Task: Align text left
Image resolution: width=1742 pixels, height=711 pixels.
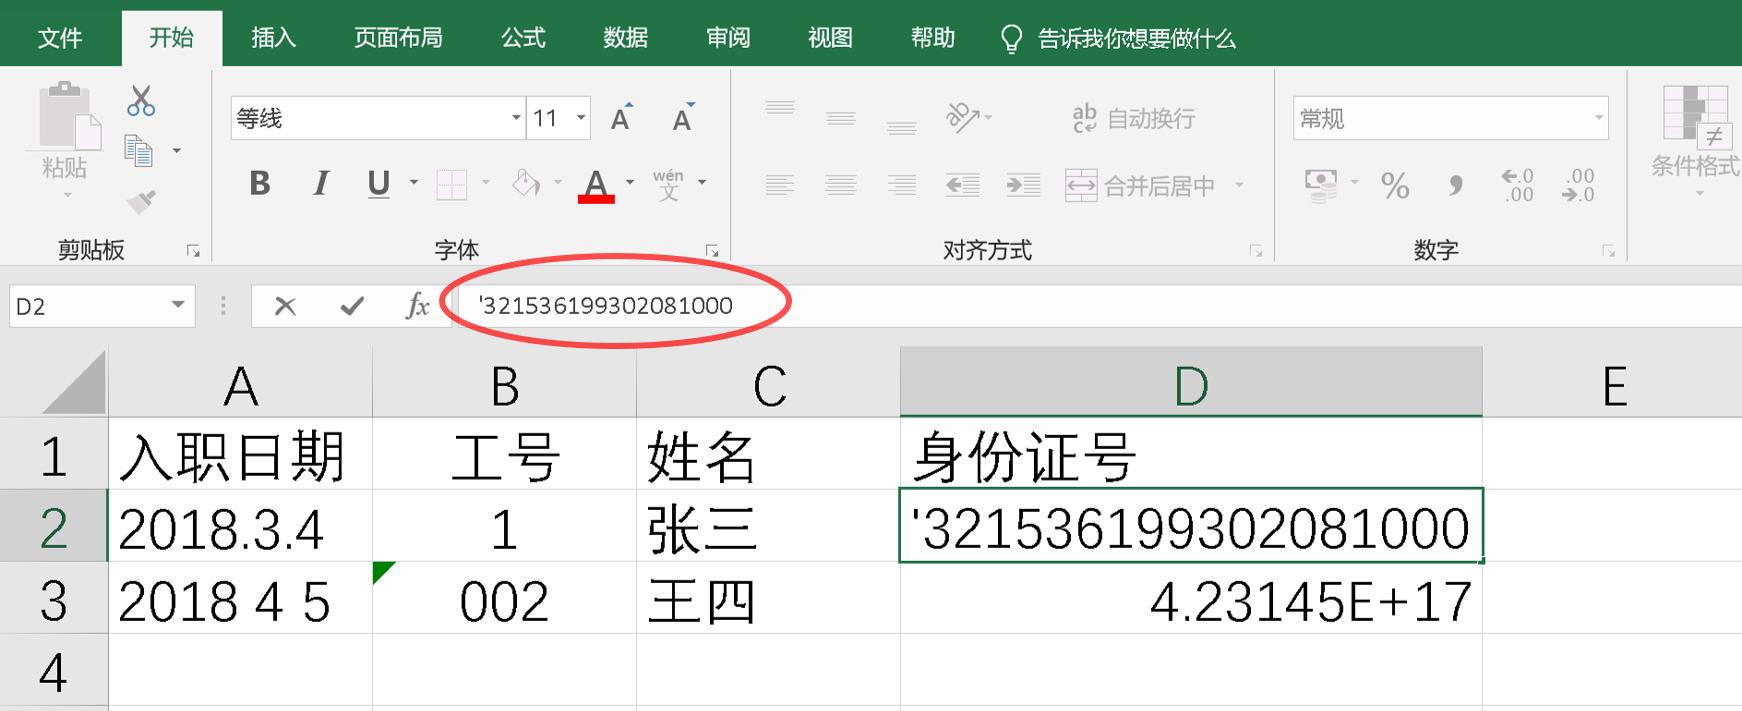Action: point(780,185)
